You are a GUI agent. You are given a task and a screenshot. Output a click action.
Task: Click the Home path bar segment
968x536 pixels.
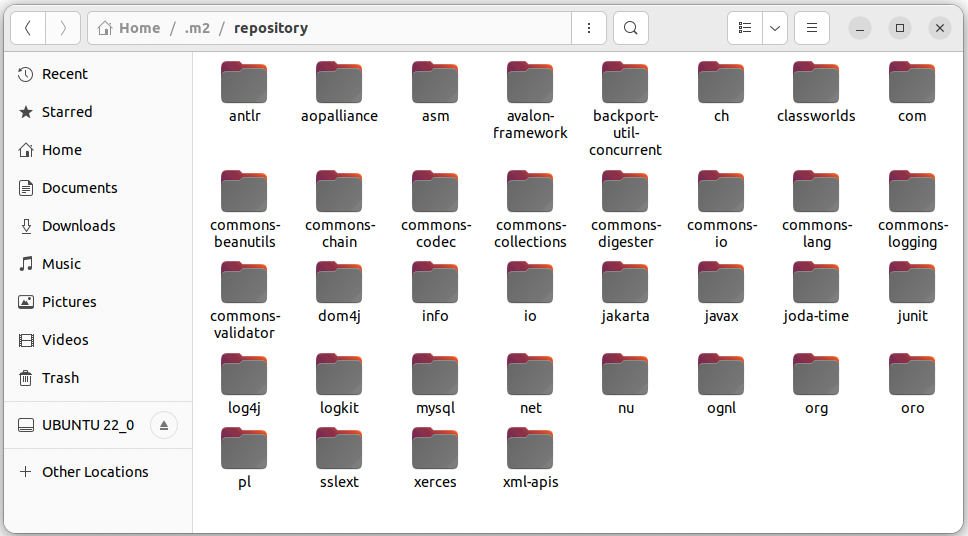(130, 28)
